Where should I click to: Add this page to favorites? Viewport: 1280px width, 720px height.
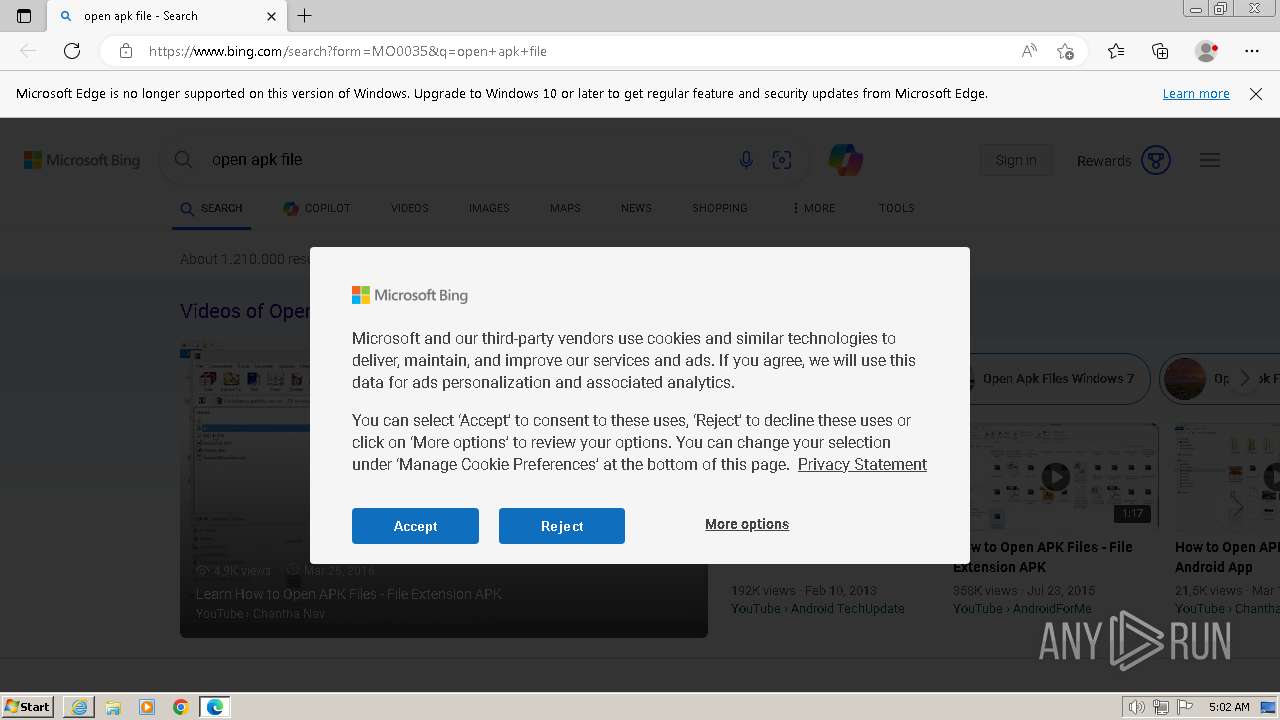coord(1066,51)
